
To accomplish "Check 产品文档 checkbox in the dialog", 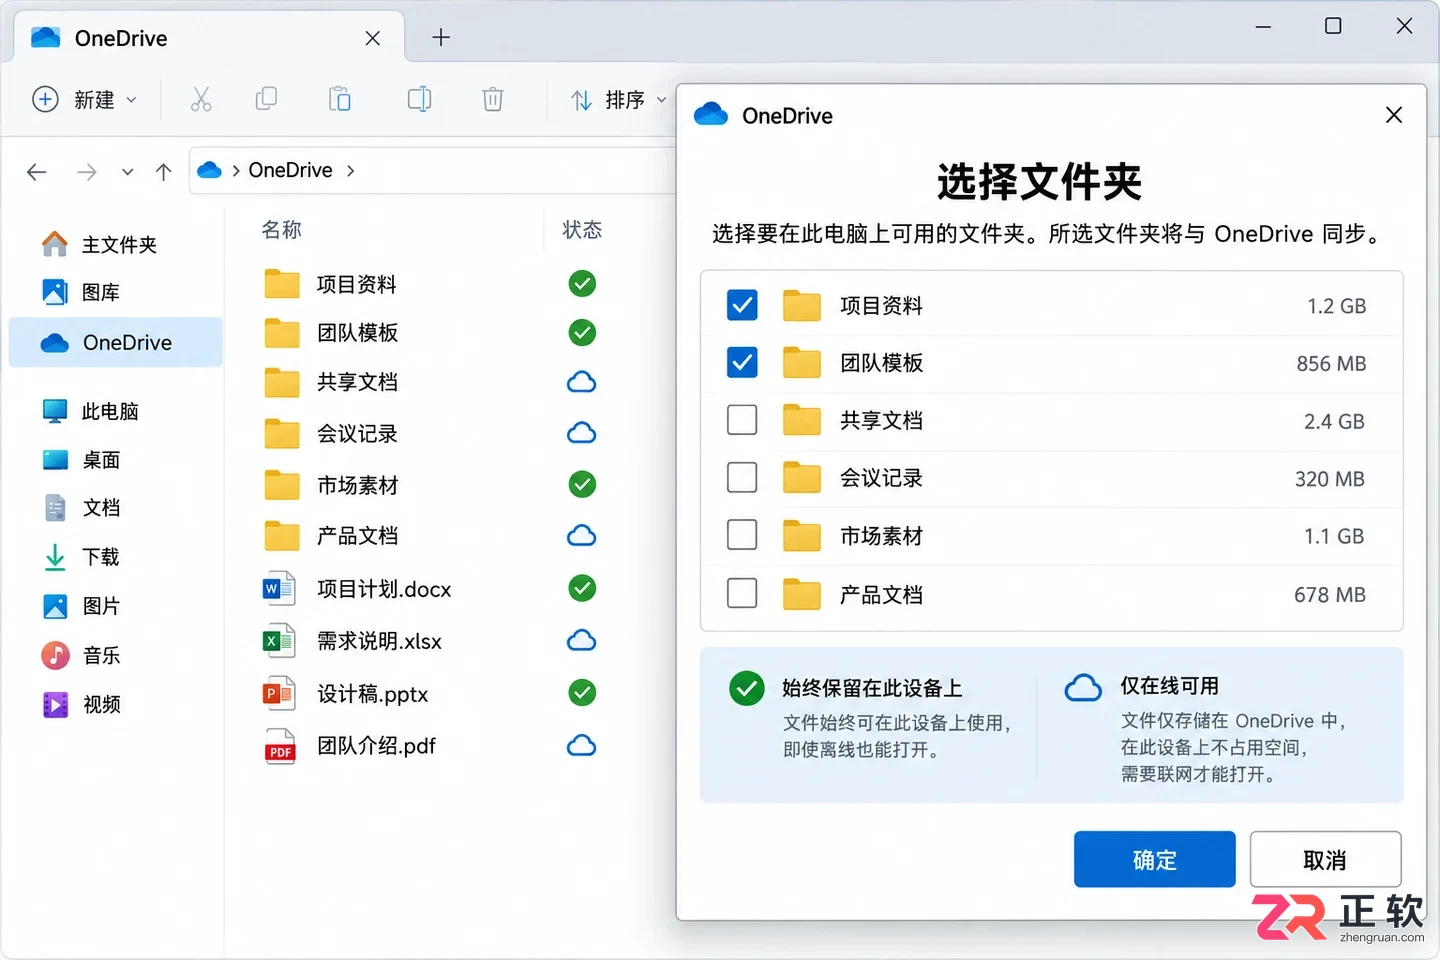I will click(x=742, y=593).
